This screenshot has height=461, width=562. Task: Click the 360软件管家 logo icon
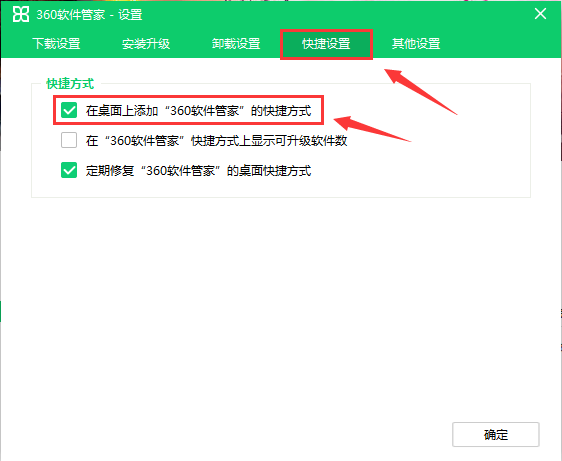(21, 14)
